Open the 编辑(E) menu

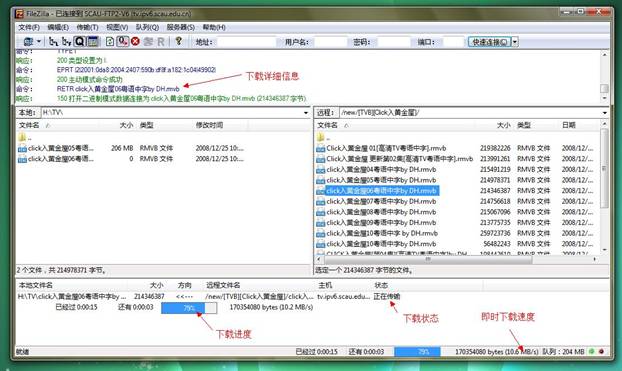tap(58, 27)
